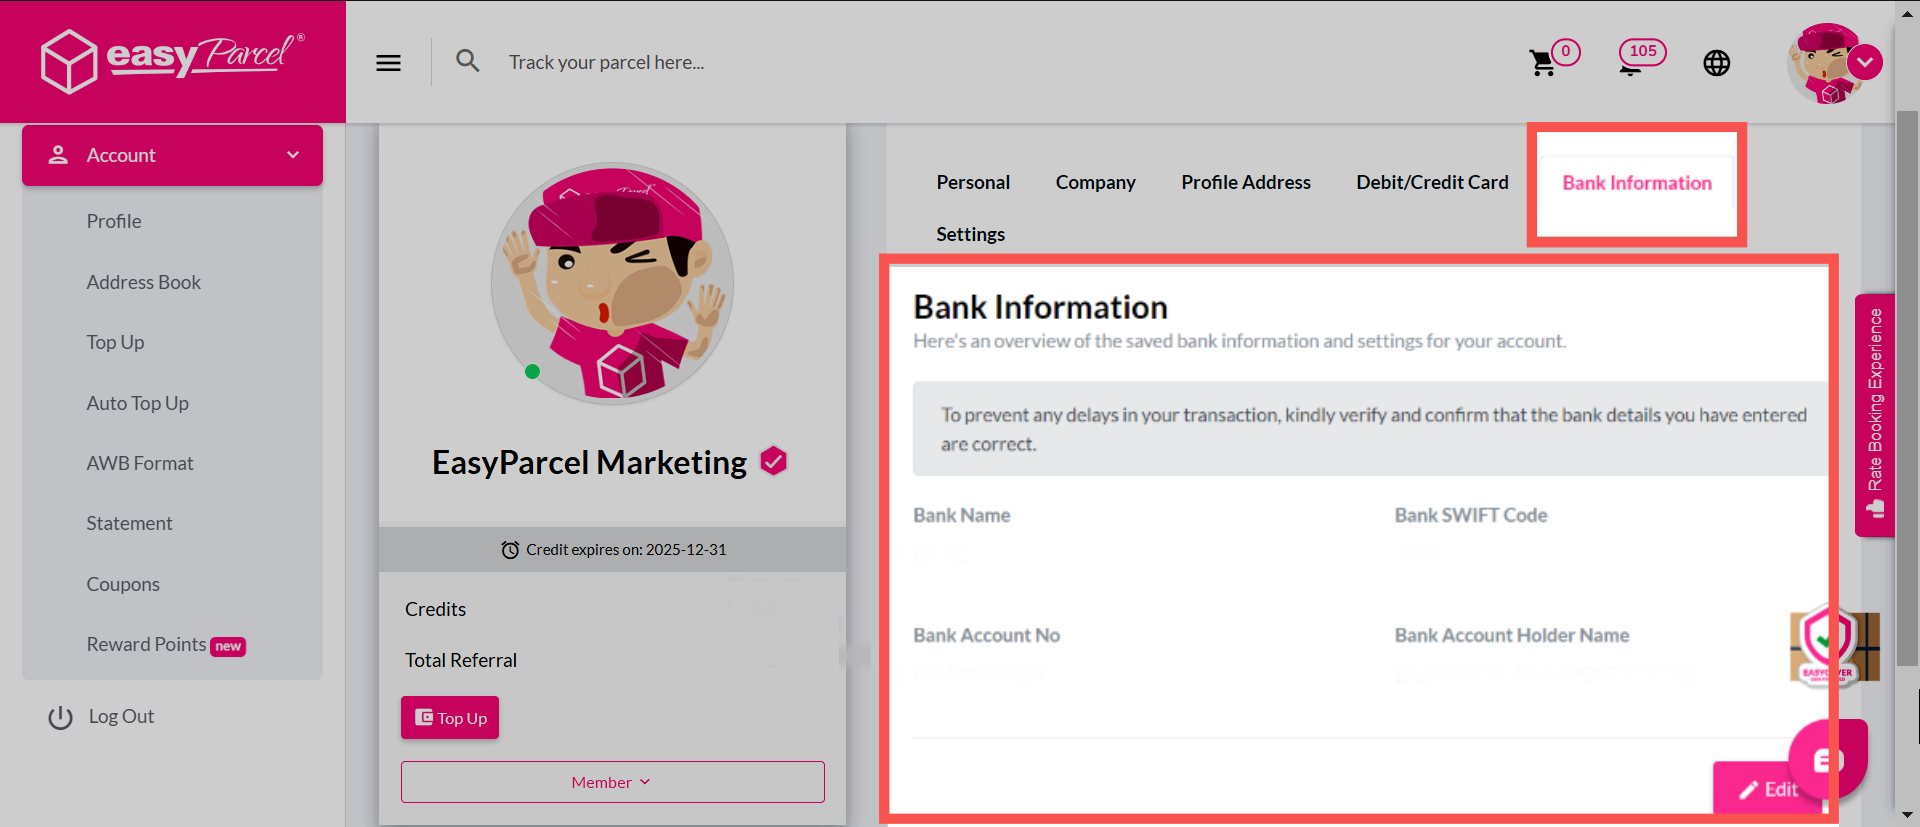Switch to the Profile Address tab
Viewport: 1920px width, 827px height.
tap(1245, 182)
